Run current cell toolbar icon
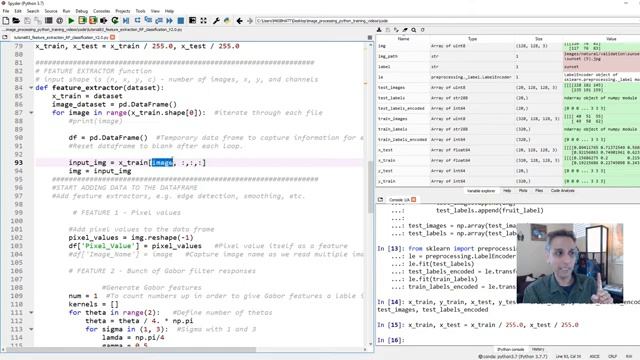 (x=82, y=20)
